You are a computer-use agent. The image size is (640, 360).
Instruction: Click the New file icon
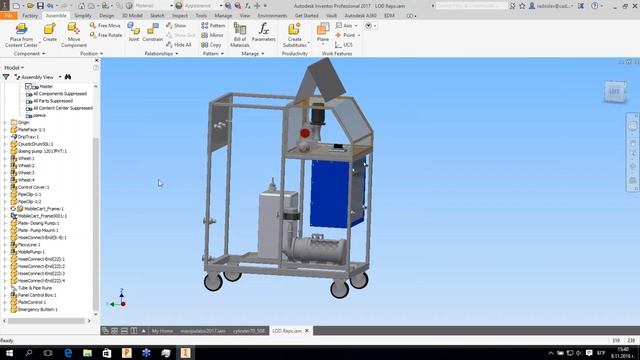coord(16,6)
